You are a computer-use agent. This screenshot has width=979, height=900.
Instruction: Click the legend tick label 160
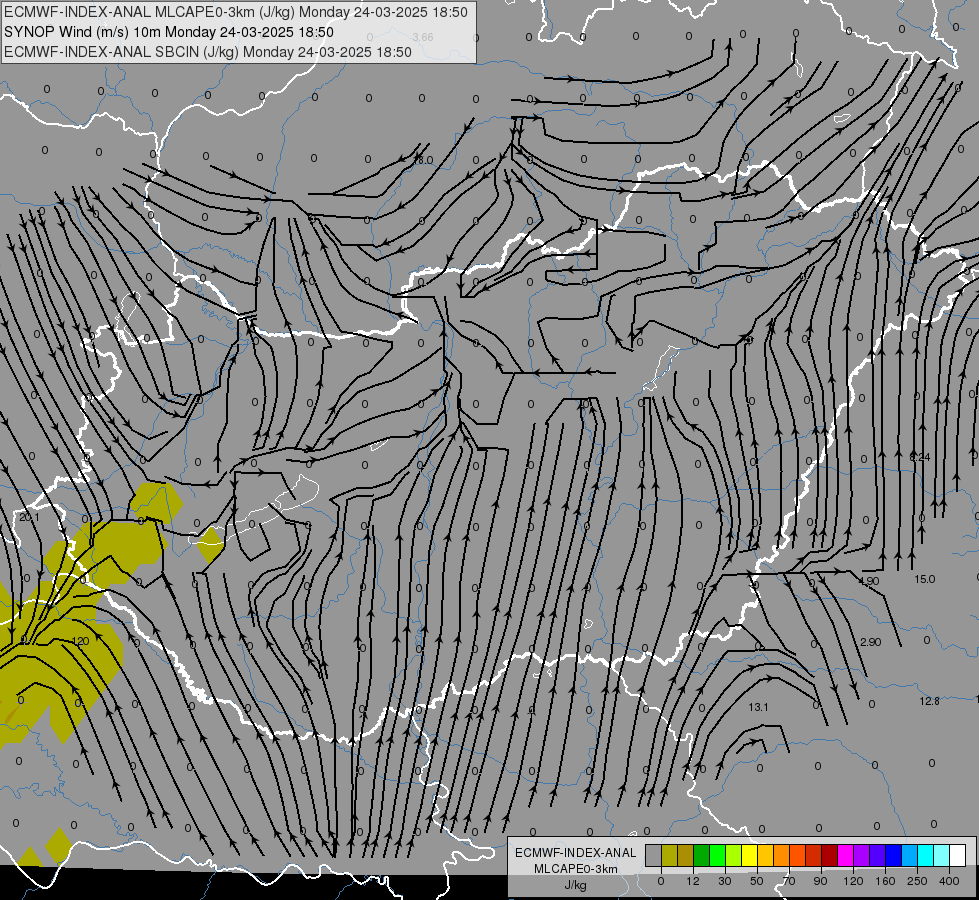click(885, 881)
